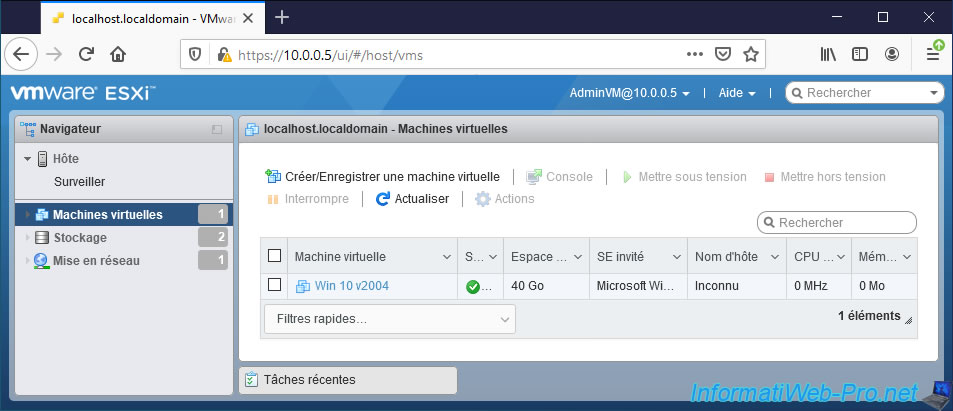This screenshot has height=411, width=953.
Task: Click Mettre hors tension button
Action: 825,177
